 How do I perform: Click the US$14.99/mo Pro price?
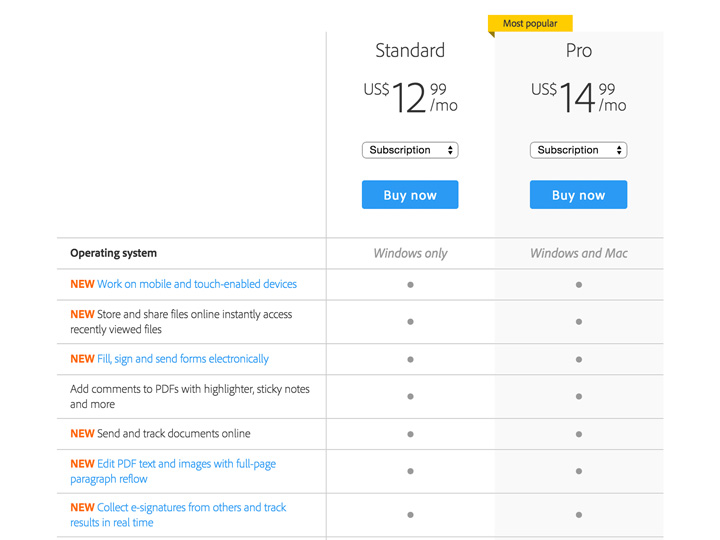[x=579, y=97]
